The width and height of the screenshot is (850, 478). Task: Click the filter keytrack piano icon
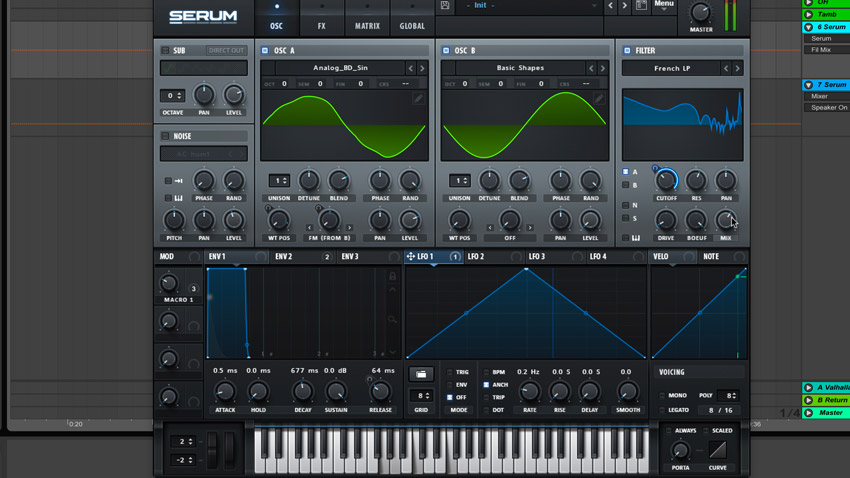pos(635,238)
